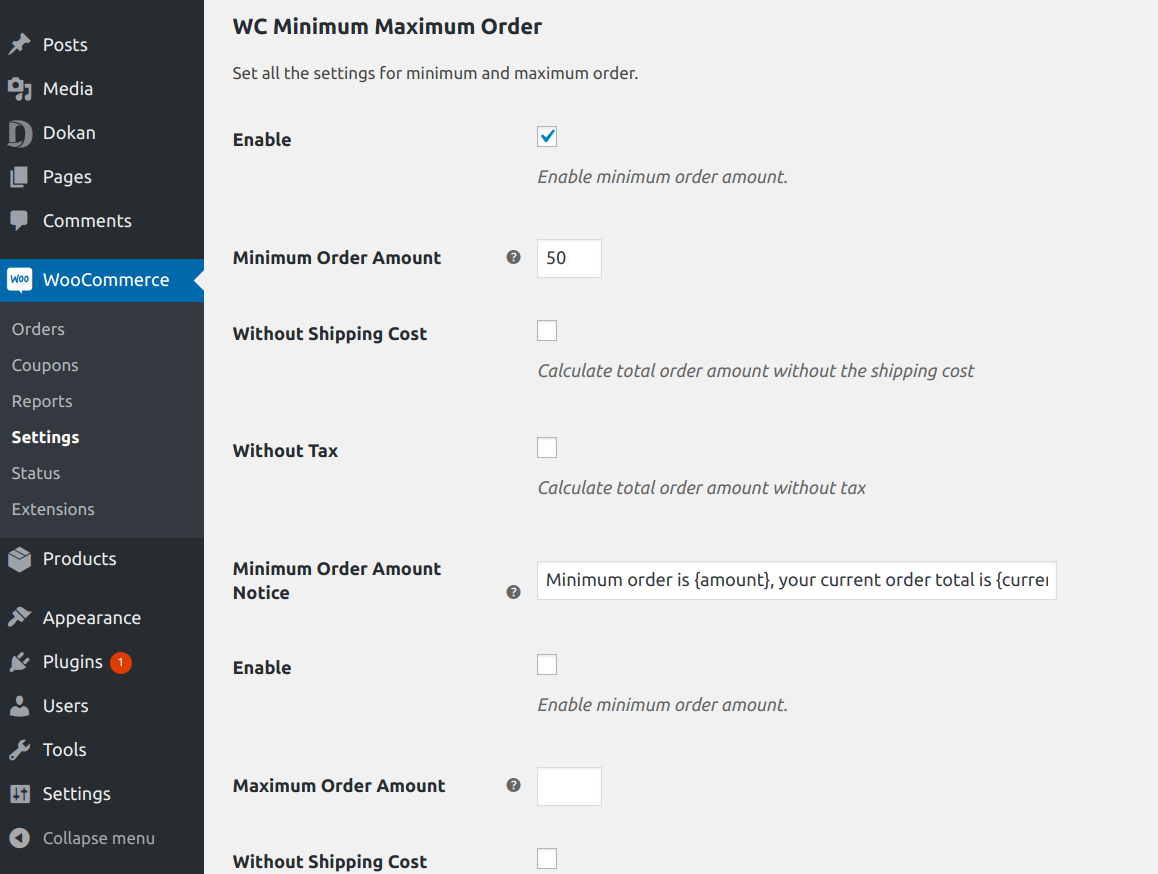
Task: Click 'Set all the settings for minimum and maximum order.'
Action: (x=436, y=73)
